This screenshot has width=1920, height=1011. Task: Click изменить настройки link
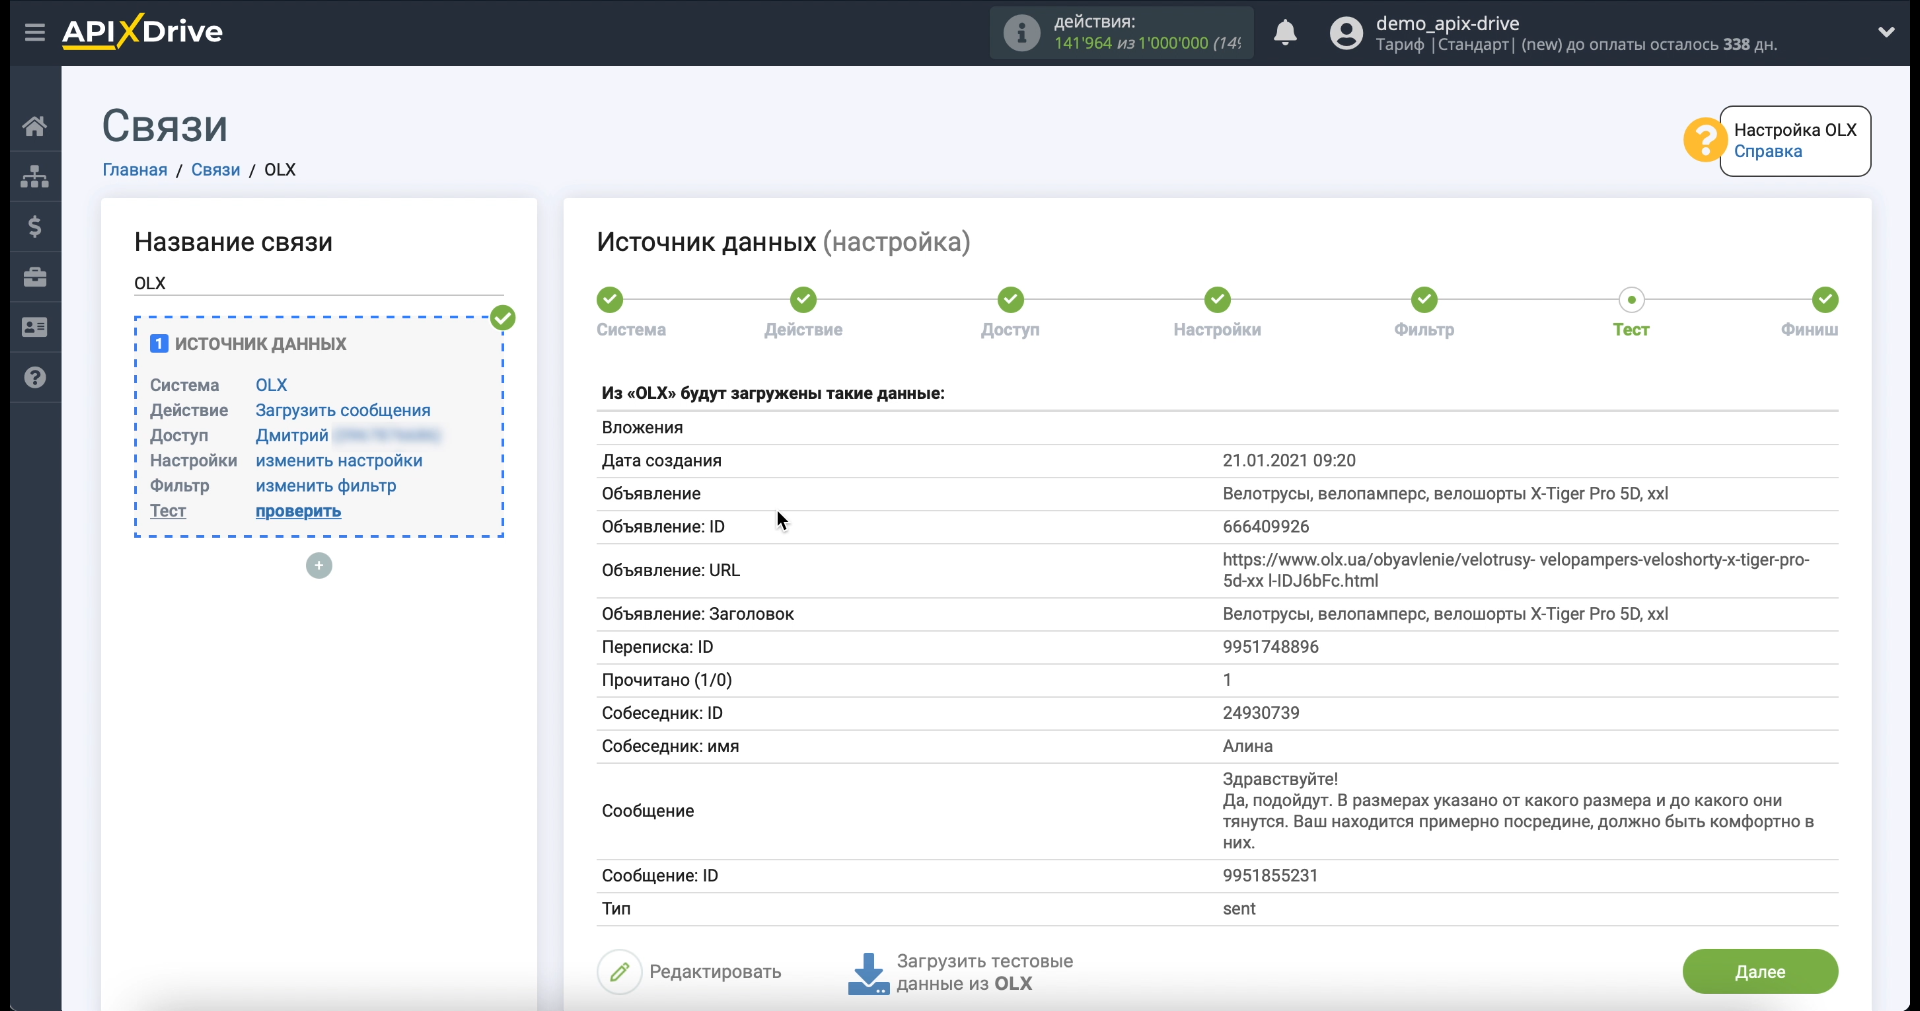(339, 461)
